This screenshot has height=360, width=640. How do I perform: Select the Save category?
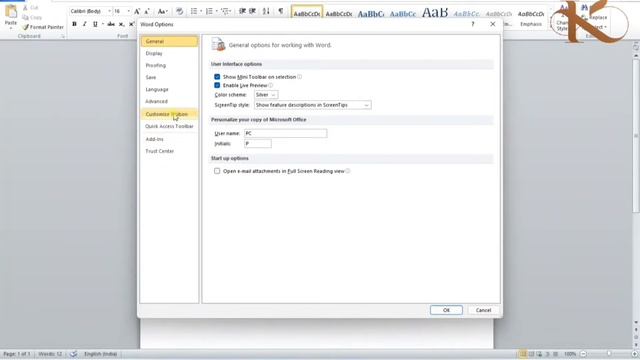tap(169, 77)
